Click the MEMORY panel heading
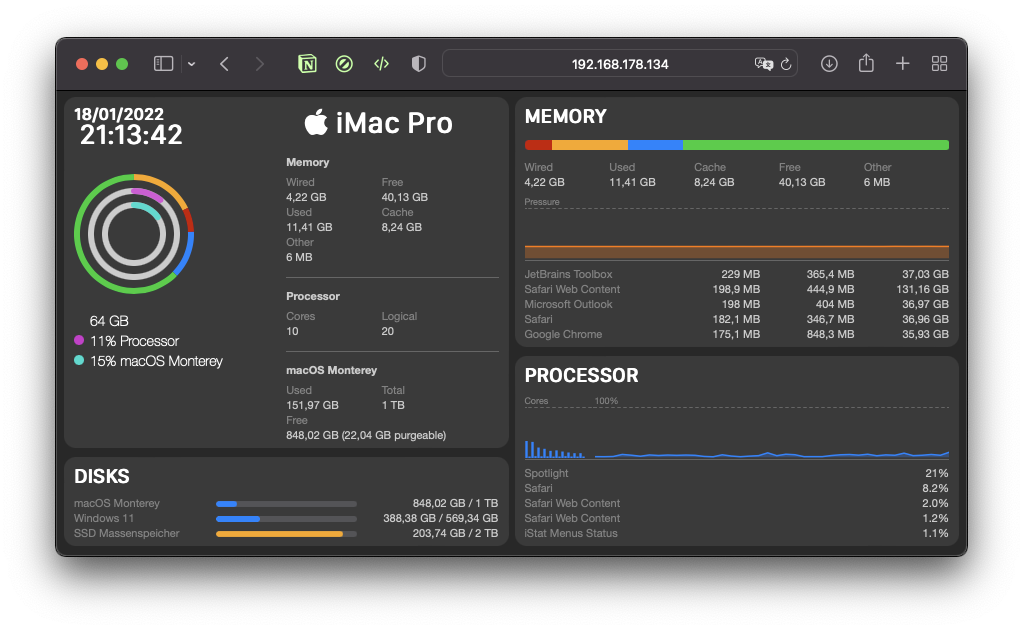This screenshot has height=630, width=1023. [566, 116]
